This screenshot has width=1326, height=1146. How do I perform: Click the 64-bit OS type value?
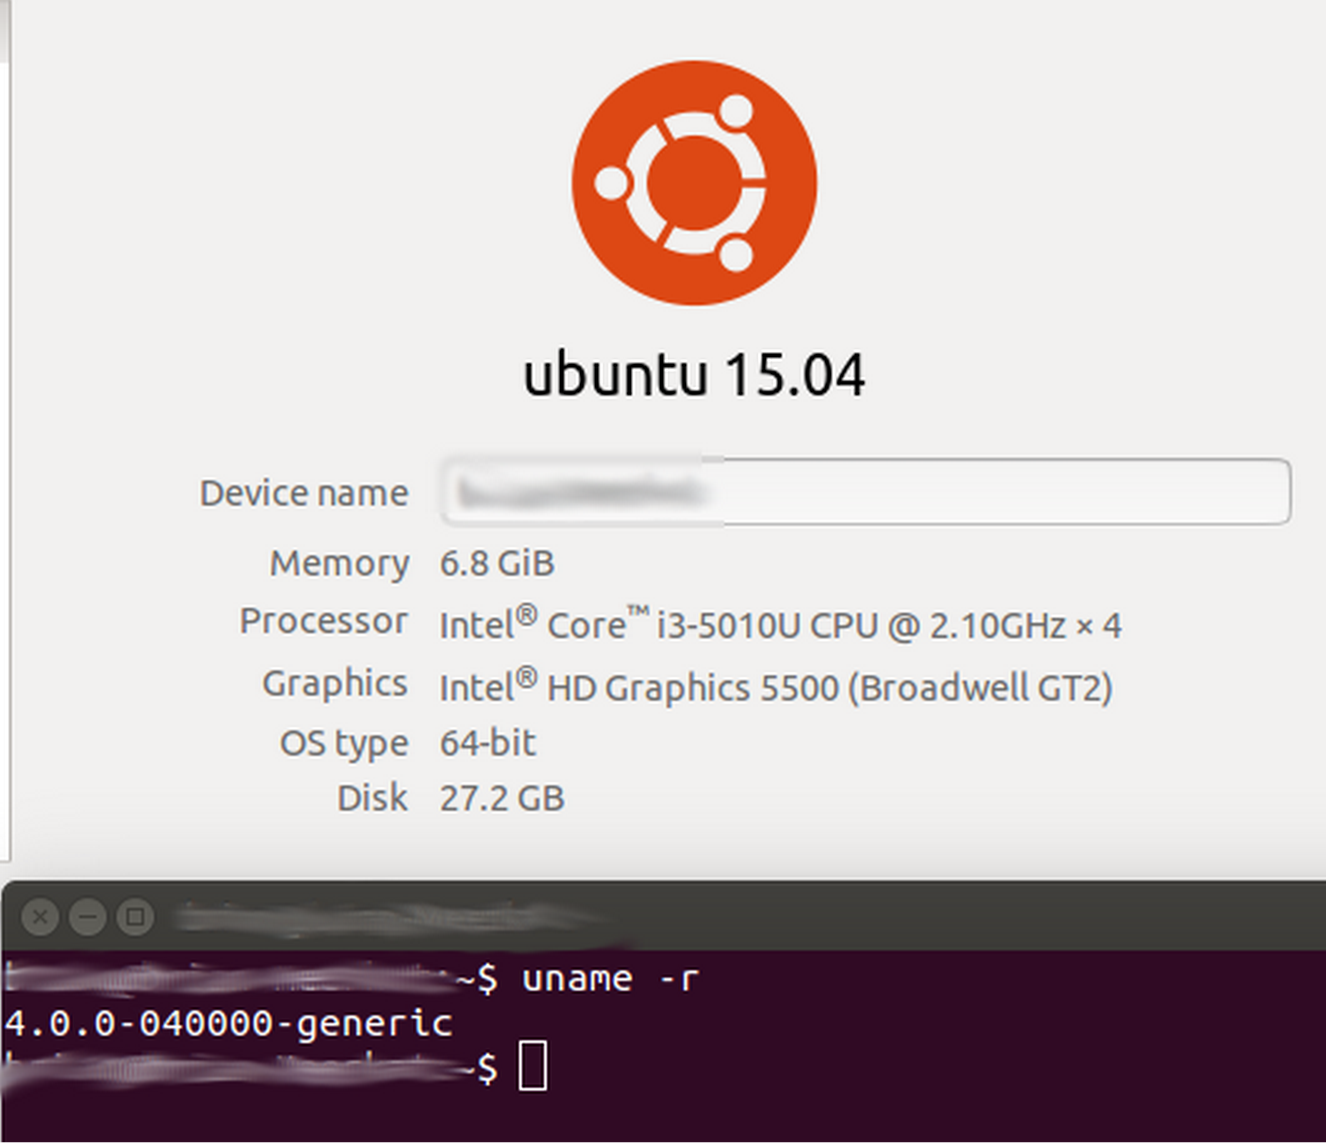488,743
